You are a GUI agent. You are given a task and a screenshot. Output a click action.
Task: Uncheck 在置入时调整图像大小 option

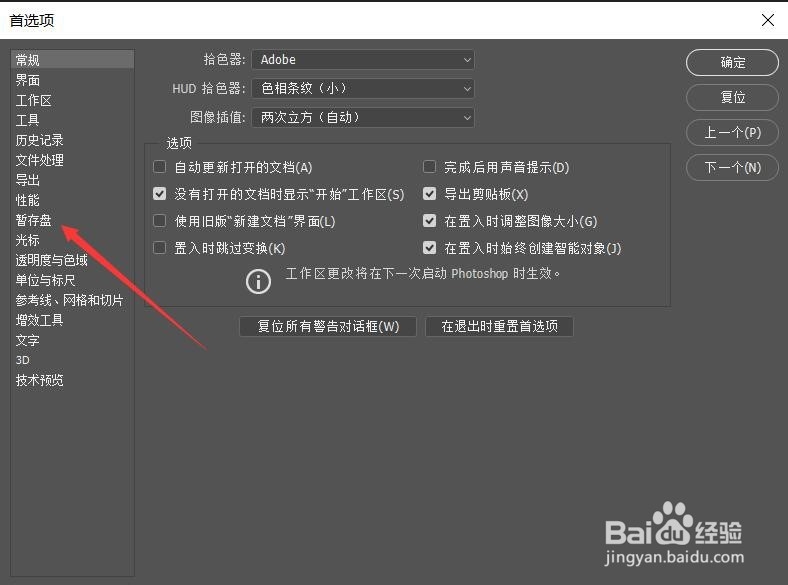[430, 221]
